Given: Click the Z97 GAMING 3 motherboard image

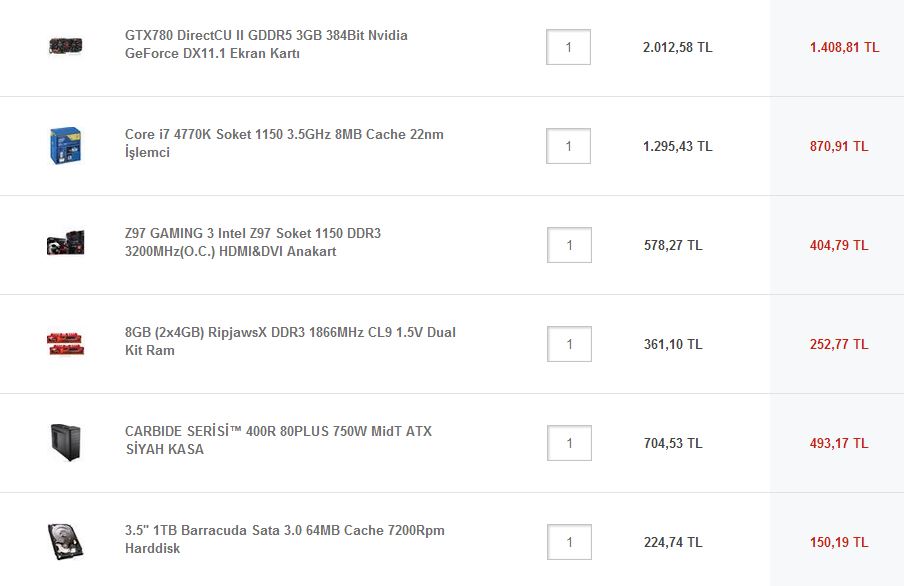Looking at the screenshot, I should click(x=65, y=243).
